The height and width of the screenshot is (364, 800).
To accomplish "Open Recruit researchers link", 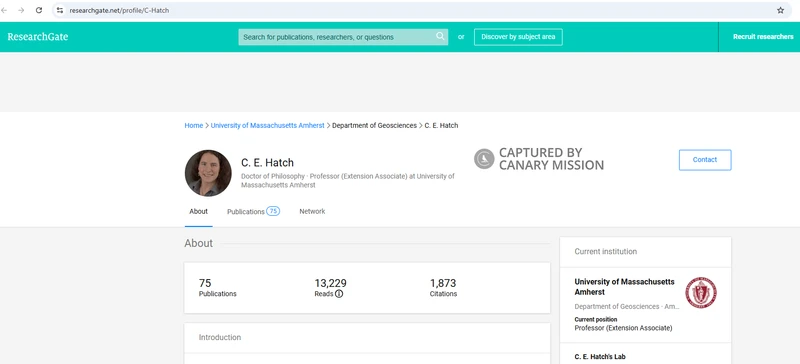I will pos(763,37).
